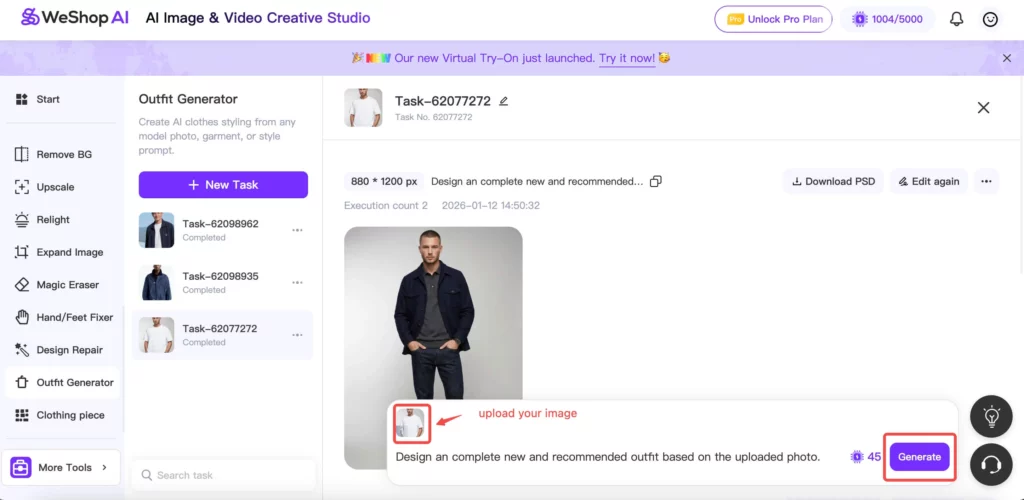Expand More Tools in the sidebar
The height and width of the screenshot is (500, 1024).
click(61, 467)
